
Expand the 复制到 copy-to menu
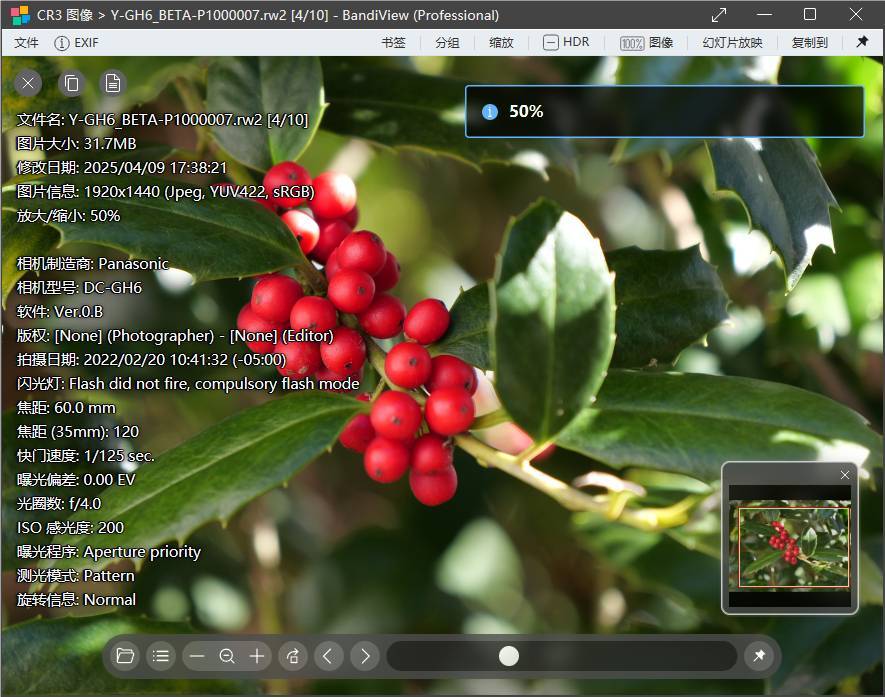tap(809, 43)
